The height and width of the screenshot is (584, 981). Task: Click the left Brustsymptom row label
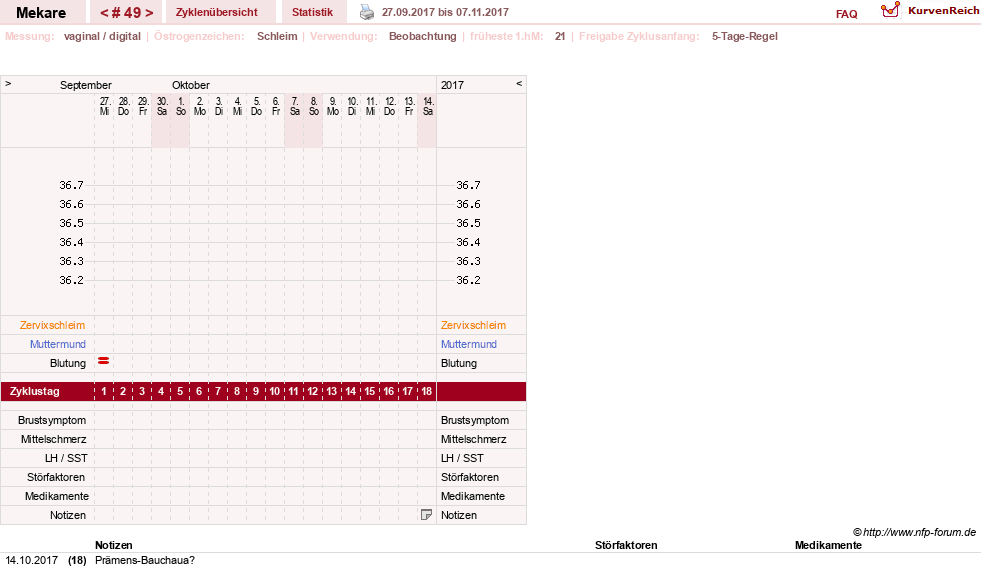pos(52,420)
